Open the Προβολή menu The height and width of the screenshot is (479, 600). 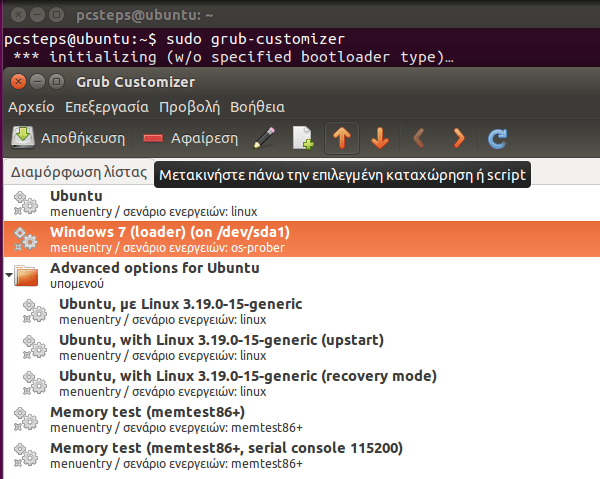[189, 108]
